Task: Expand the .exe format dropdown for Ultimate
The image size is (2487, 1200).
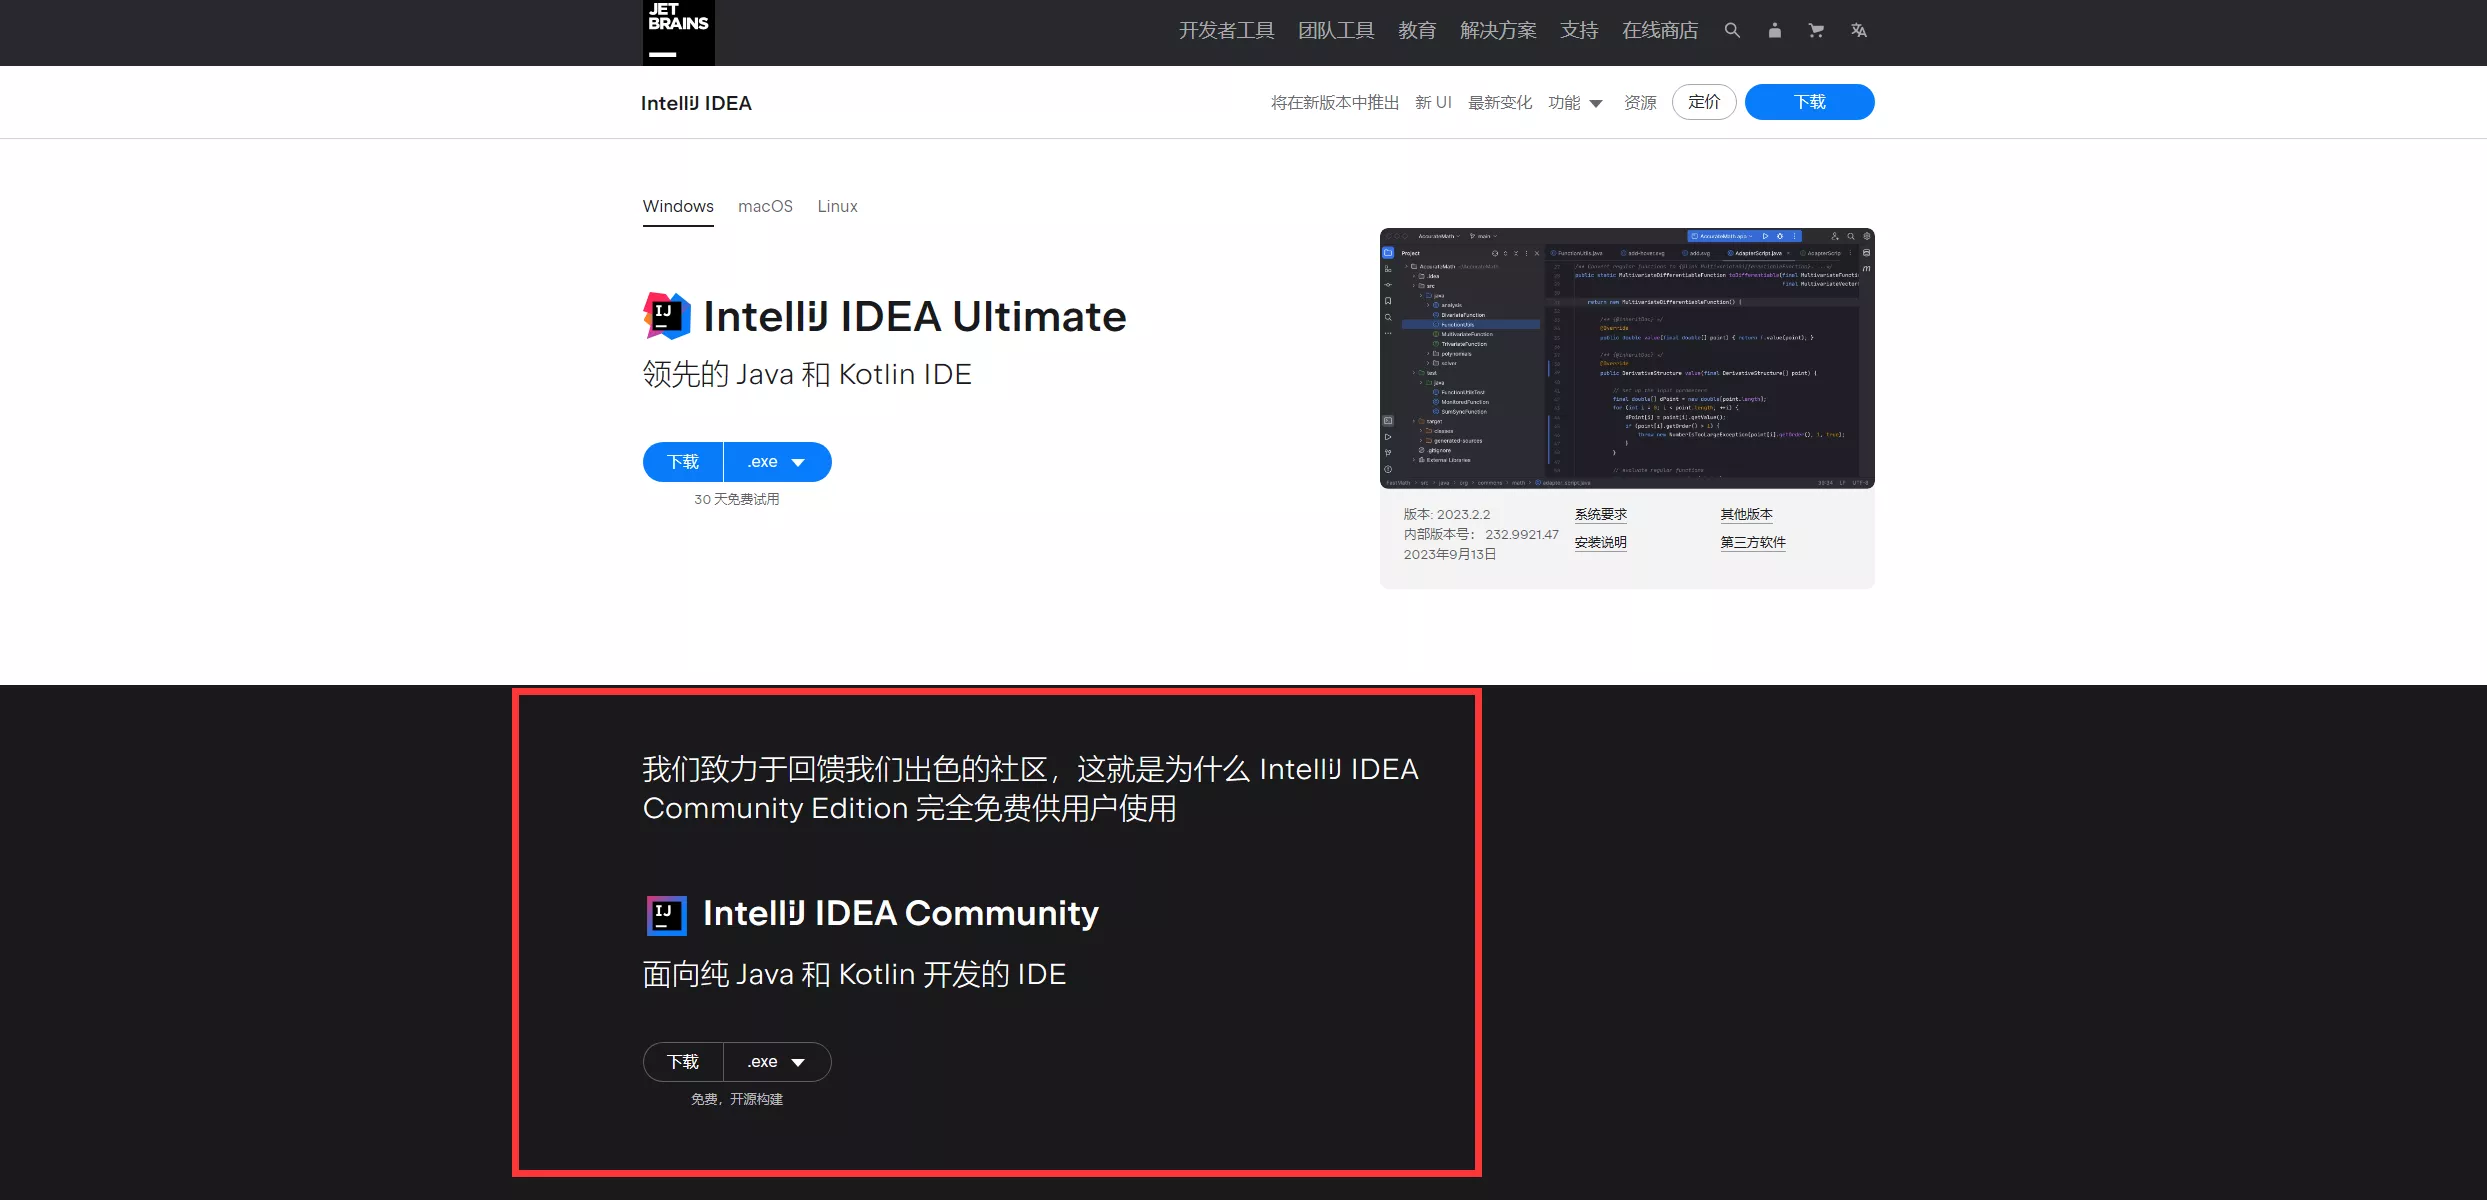Action: point(778,461)
